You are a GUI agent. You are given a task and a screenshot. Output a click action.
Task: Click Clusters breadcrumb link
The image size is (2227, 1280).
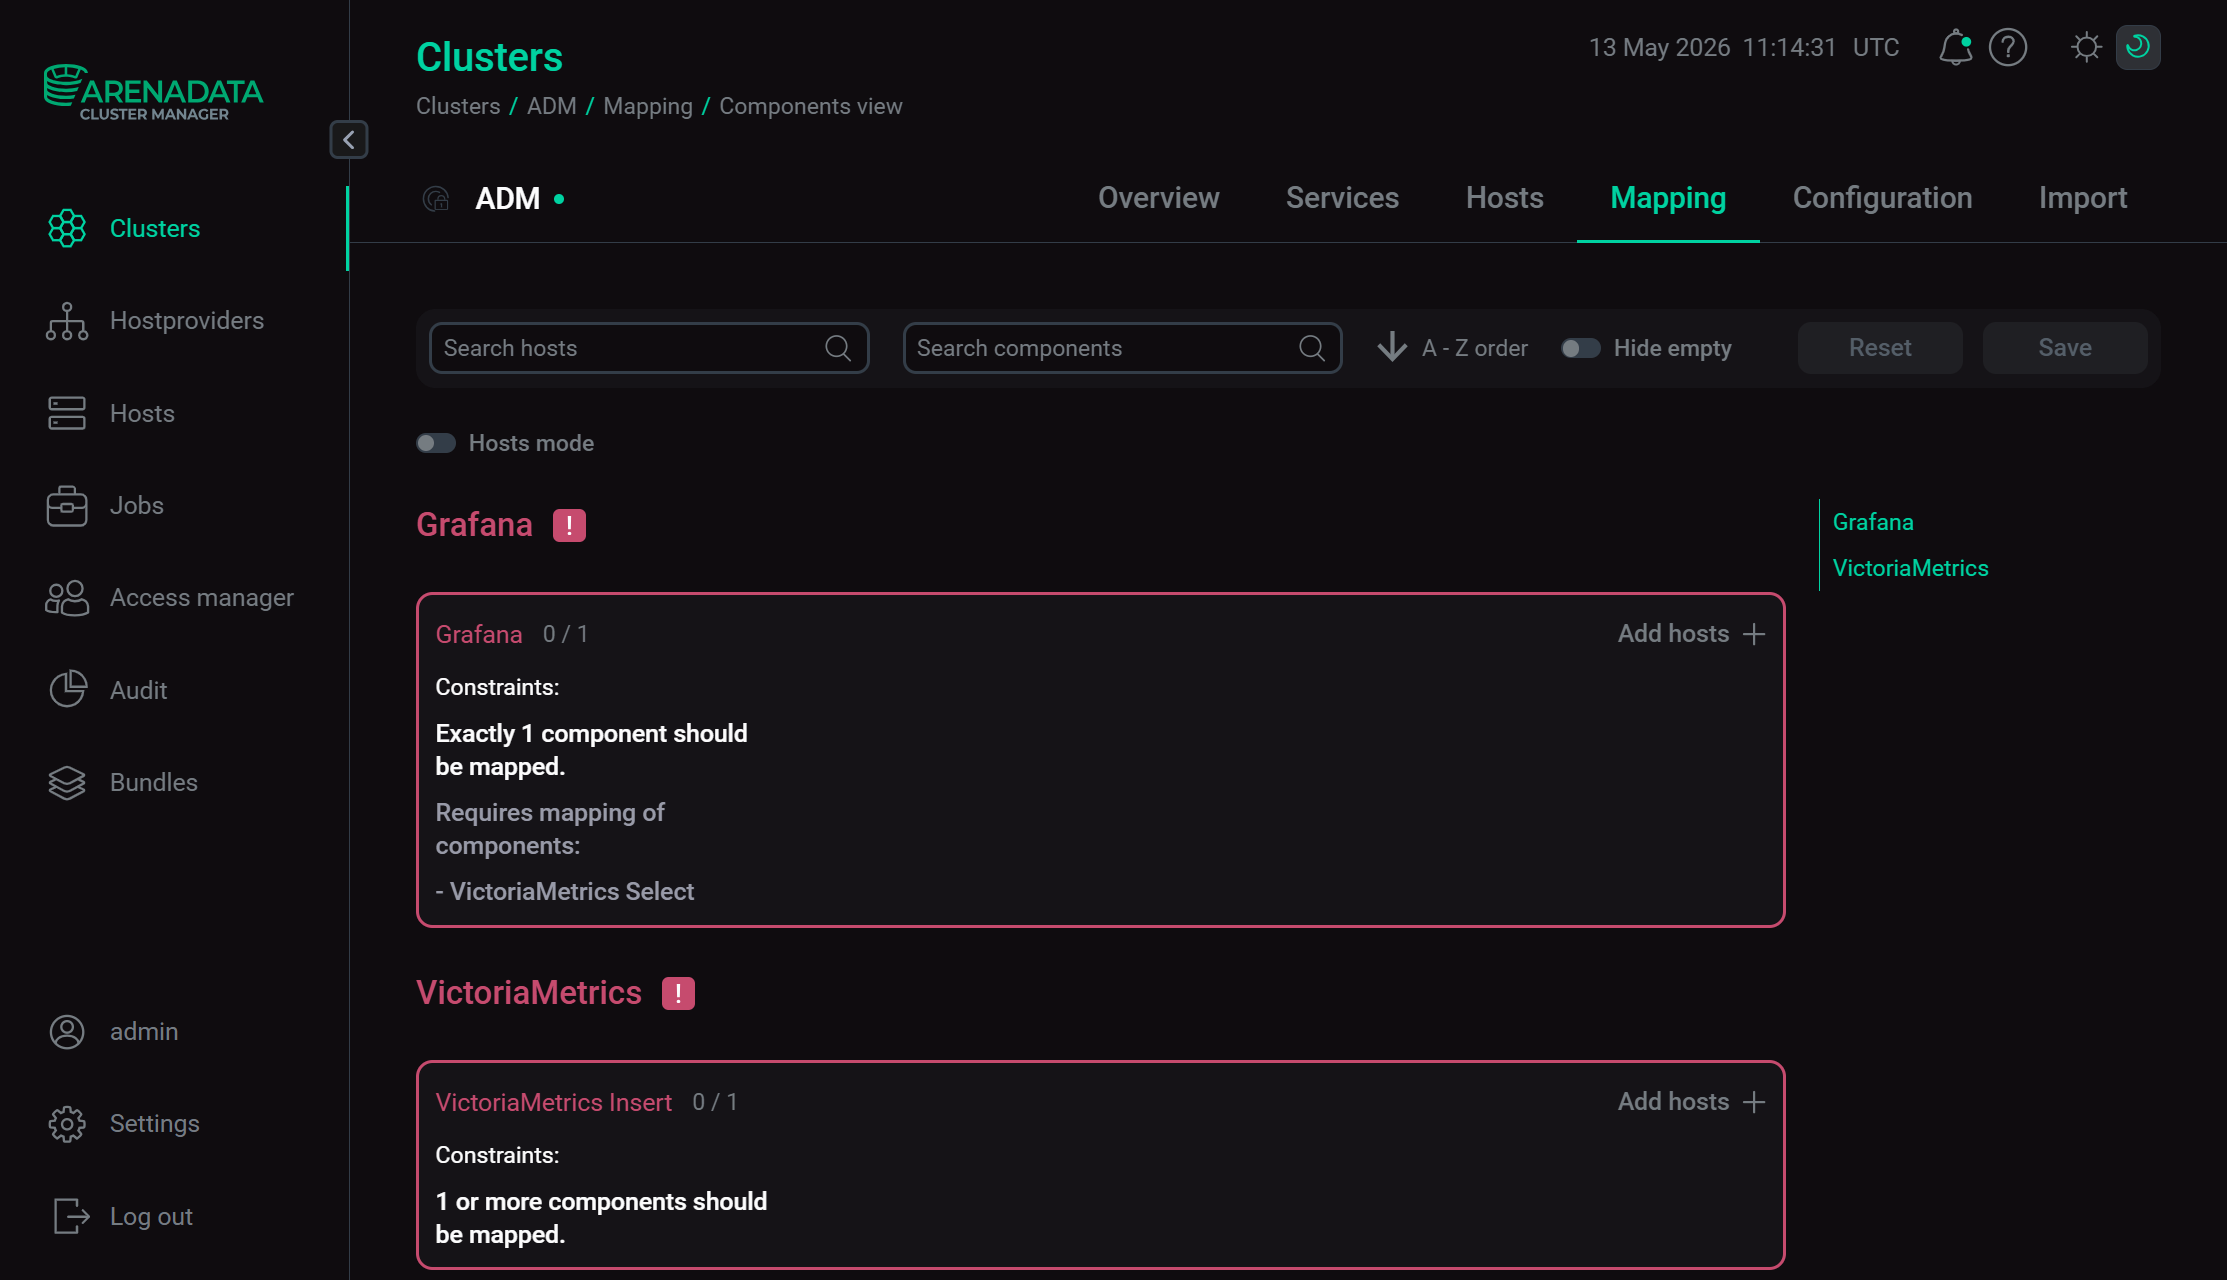pyautogui.click(x=458, y=106)
